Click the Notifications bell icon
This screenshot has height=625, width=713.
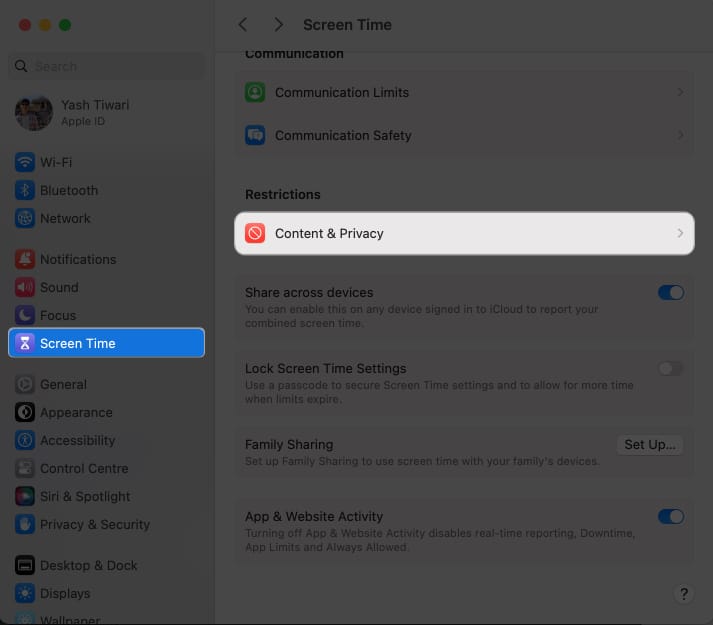(25, 259)
